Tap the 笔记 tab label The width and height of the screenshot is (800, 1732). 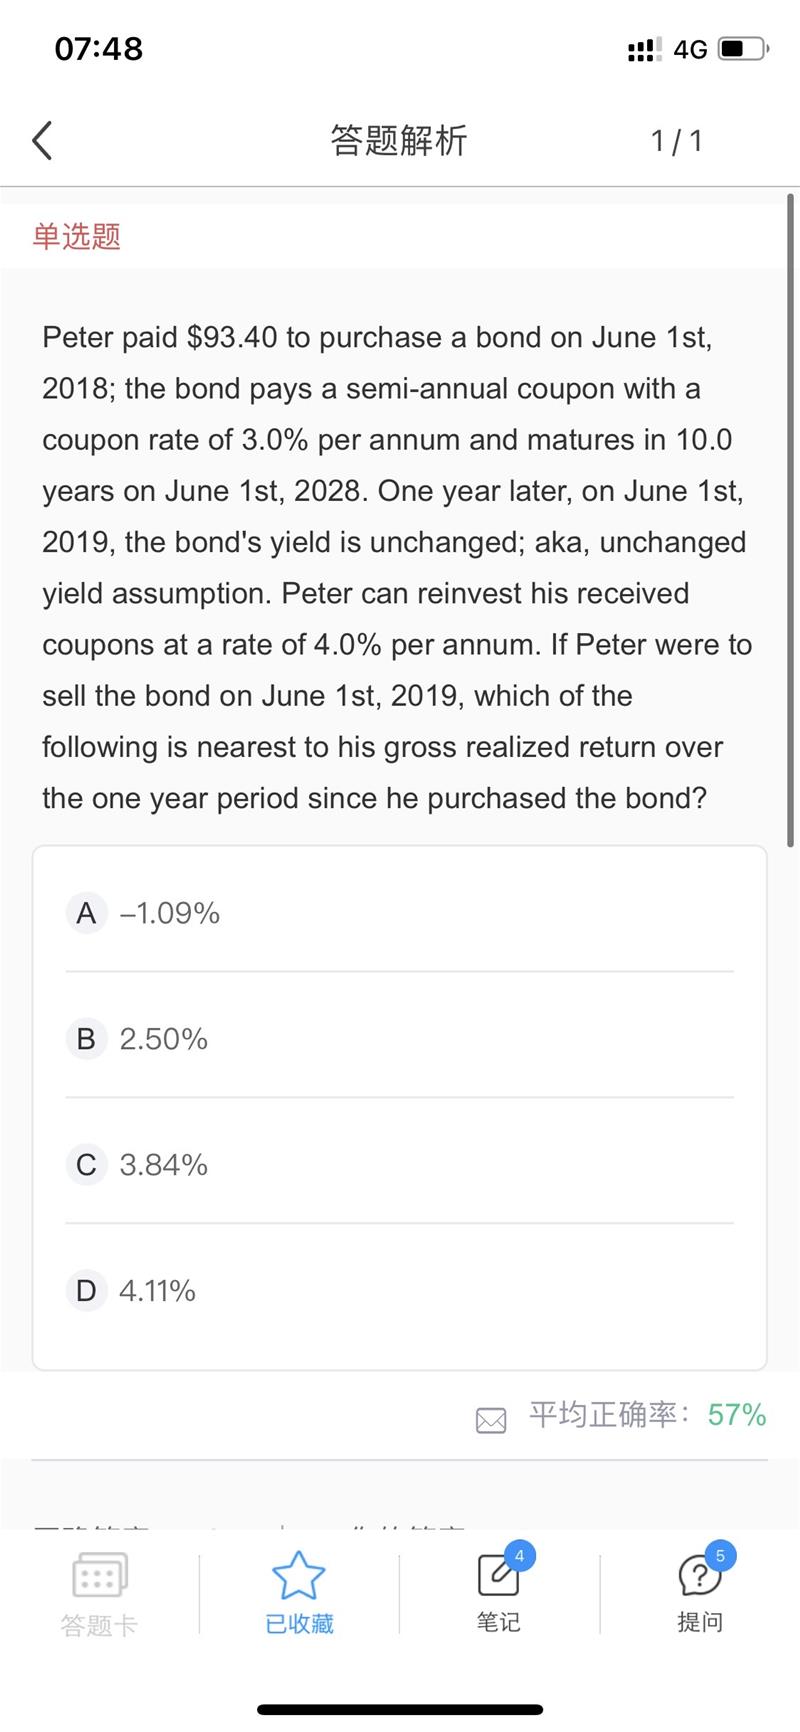pos(499,1622)
